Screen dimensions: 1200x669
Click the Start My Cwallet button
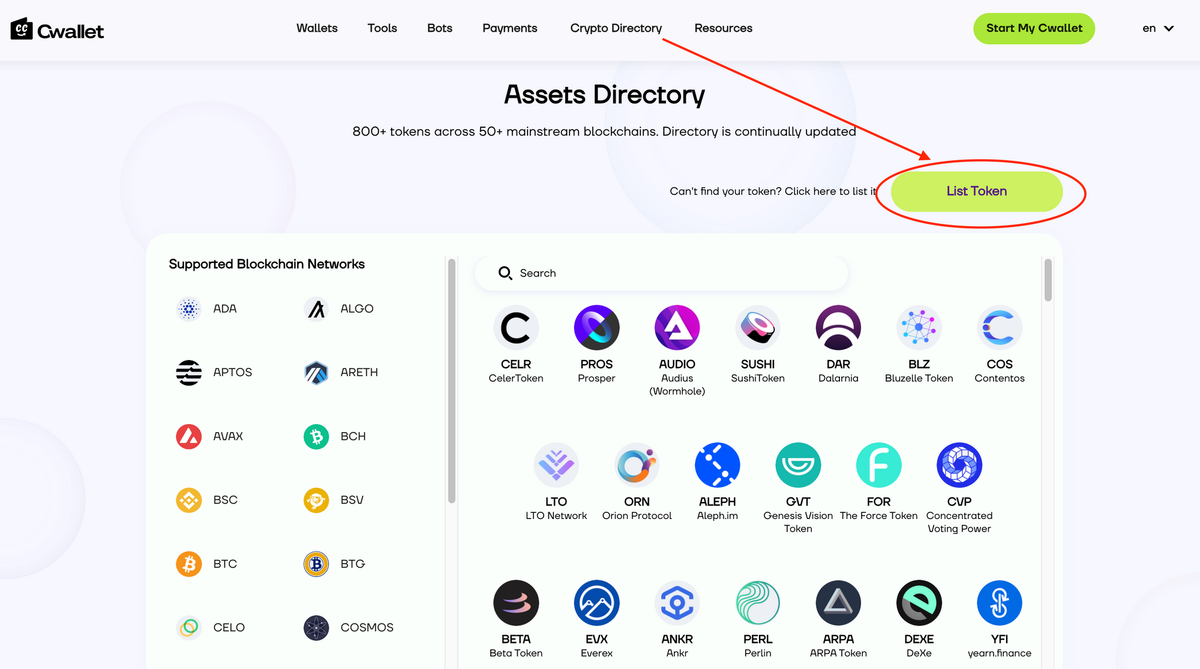[1034, 28]
